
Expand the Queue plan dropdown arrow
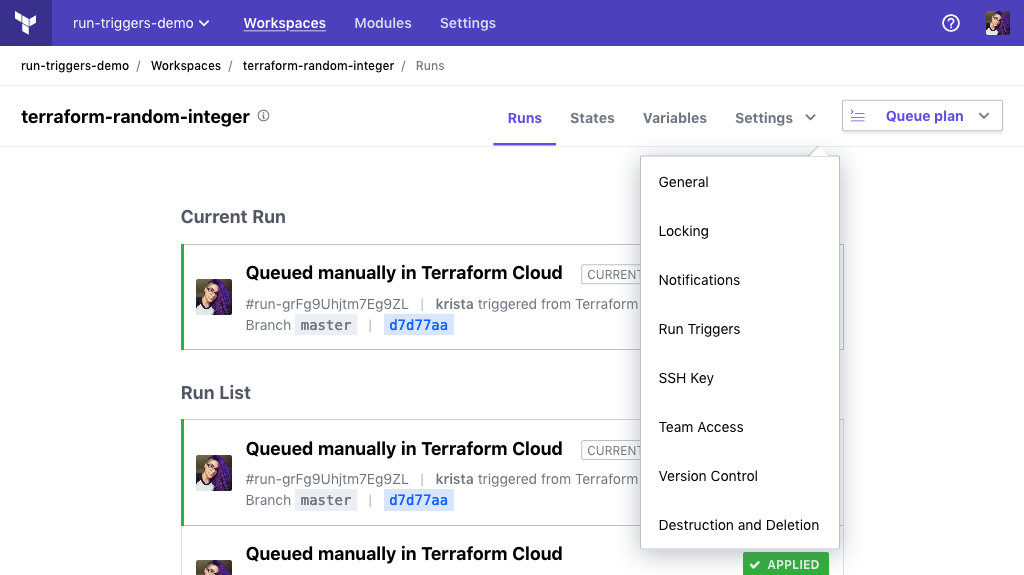(984, 116)
